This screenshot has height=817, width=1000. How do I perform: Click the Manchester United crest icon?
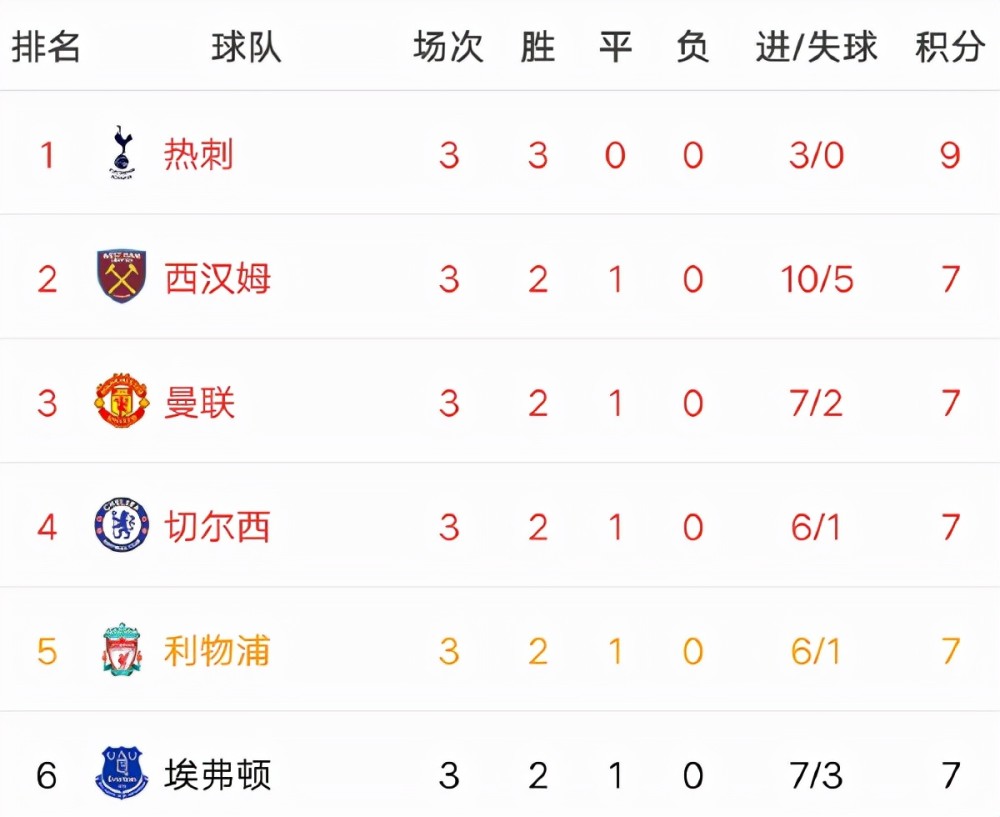click(122, 401)
